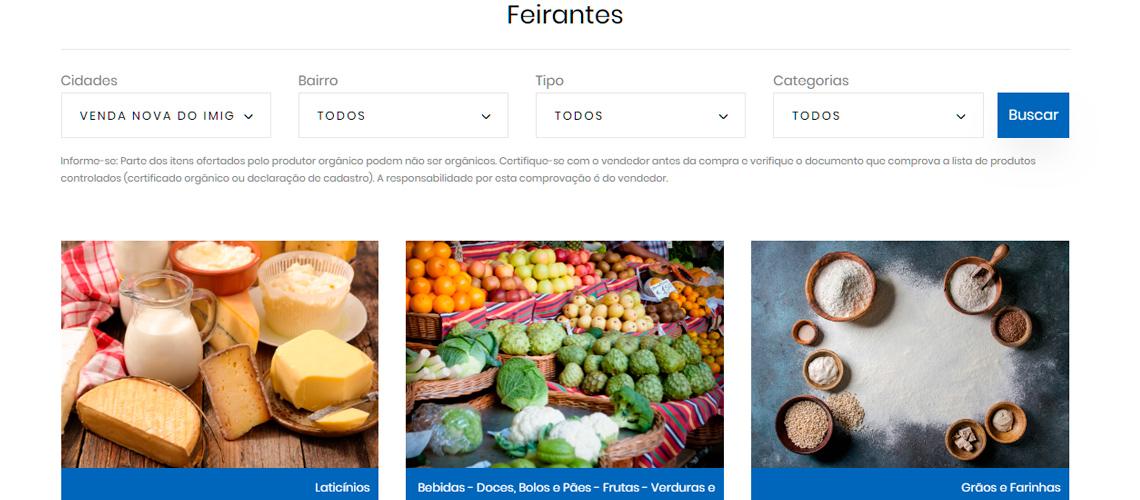The width and height of the screenshot is (1140, 500).
Task: Open the Venda Nova do Imig cities dropdown
Action: 166,115
